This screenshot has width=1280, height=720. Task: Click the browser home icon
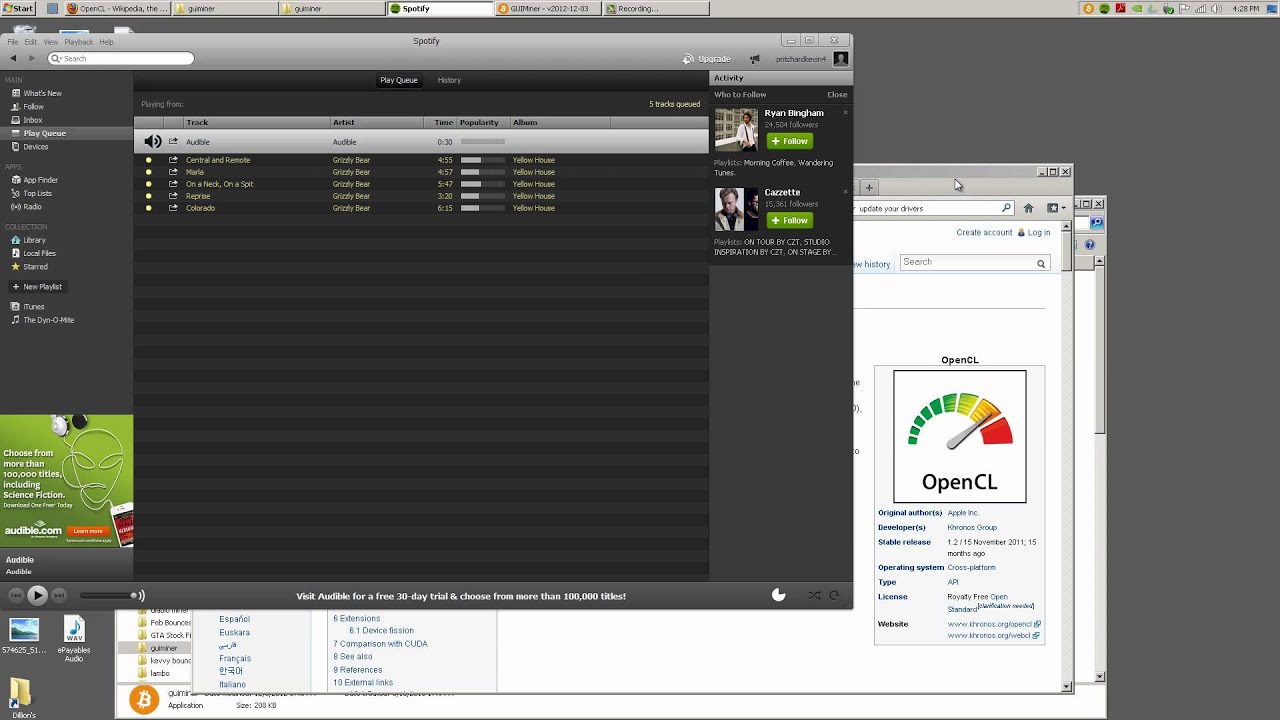tap(1028, 208)
